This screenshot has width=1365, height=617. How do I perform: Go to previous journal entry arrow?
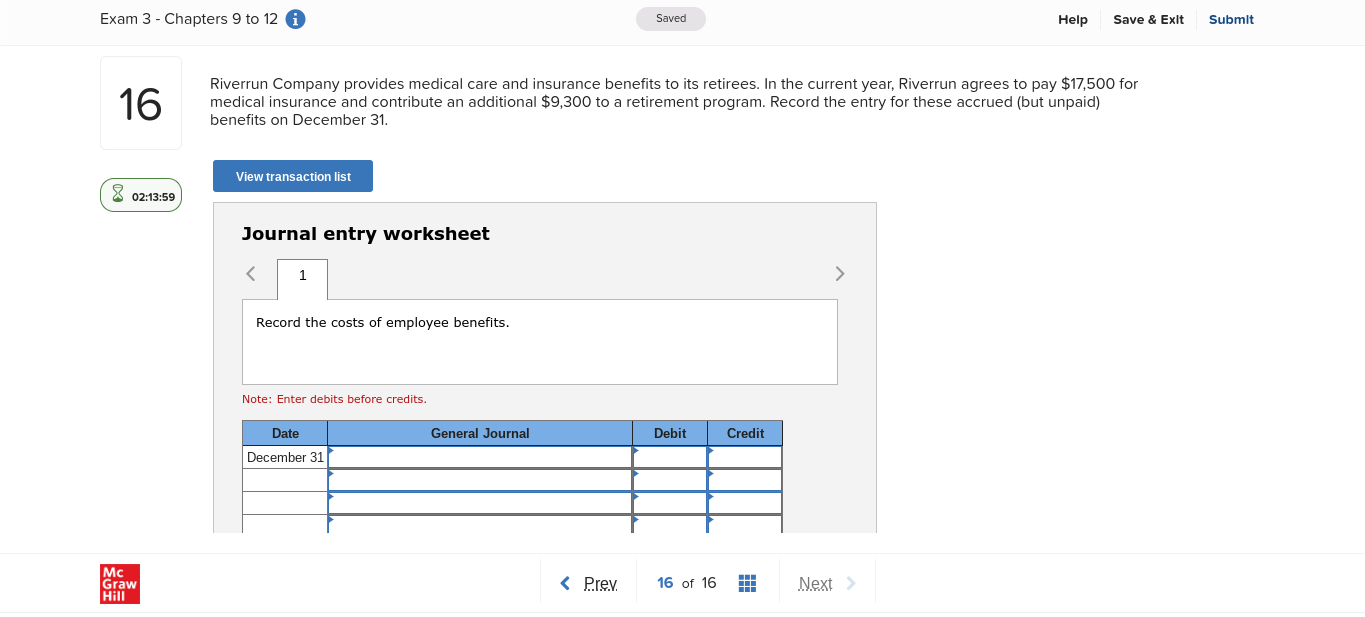pos(251,273)
